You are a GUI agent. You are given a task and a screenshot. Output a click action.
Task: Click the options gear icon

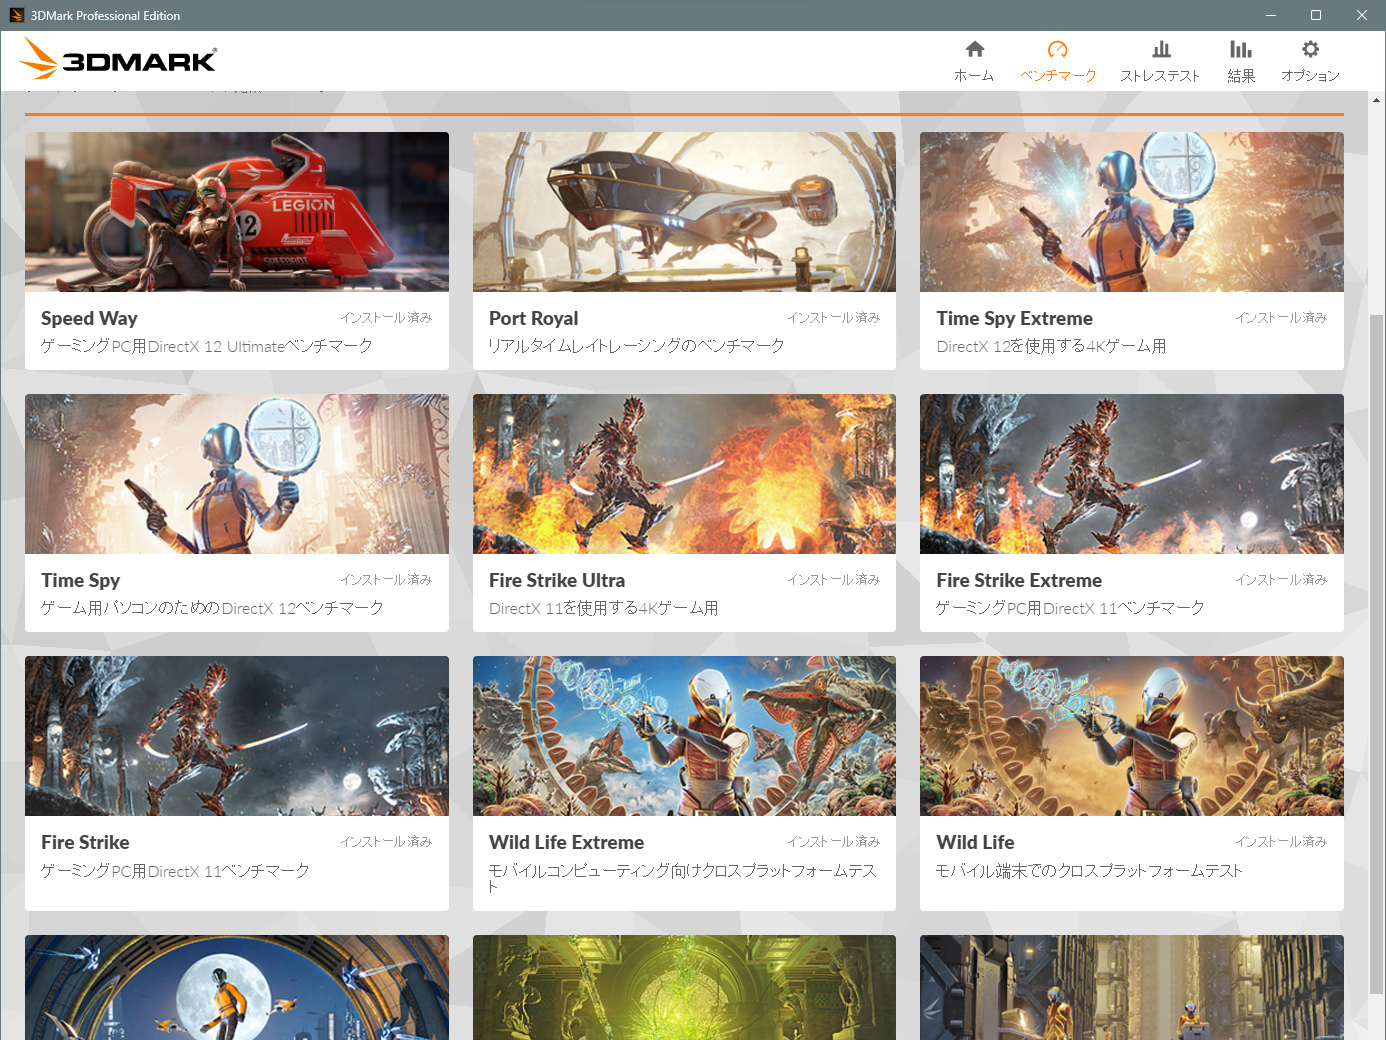coord(1310,49)
